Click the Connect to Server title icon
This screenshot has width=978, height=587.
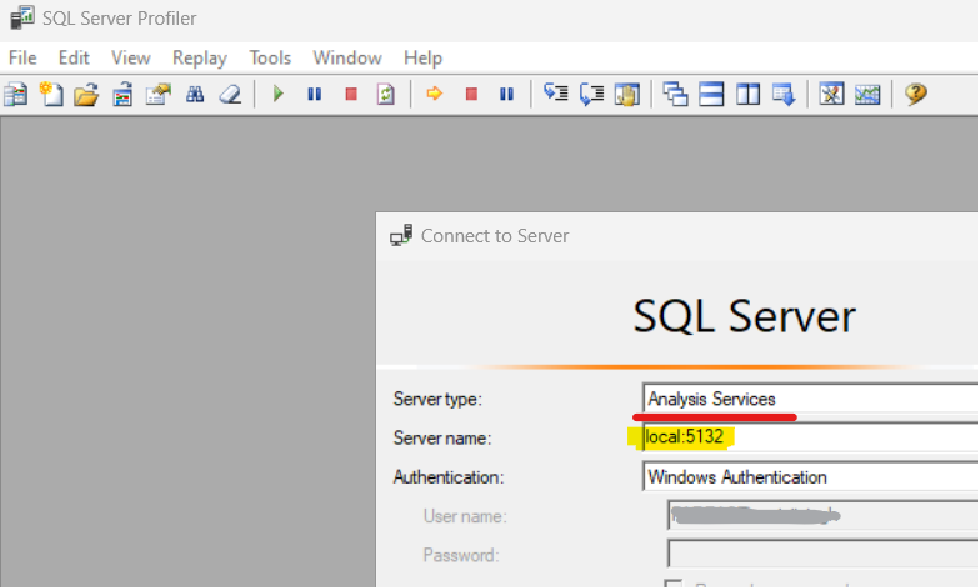coord(401,236)
